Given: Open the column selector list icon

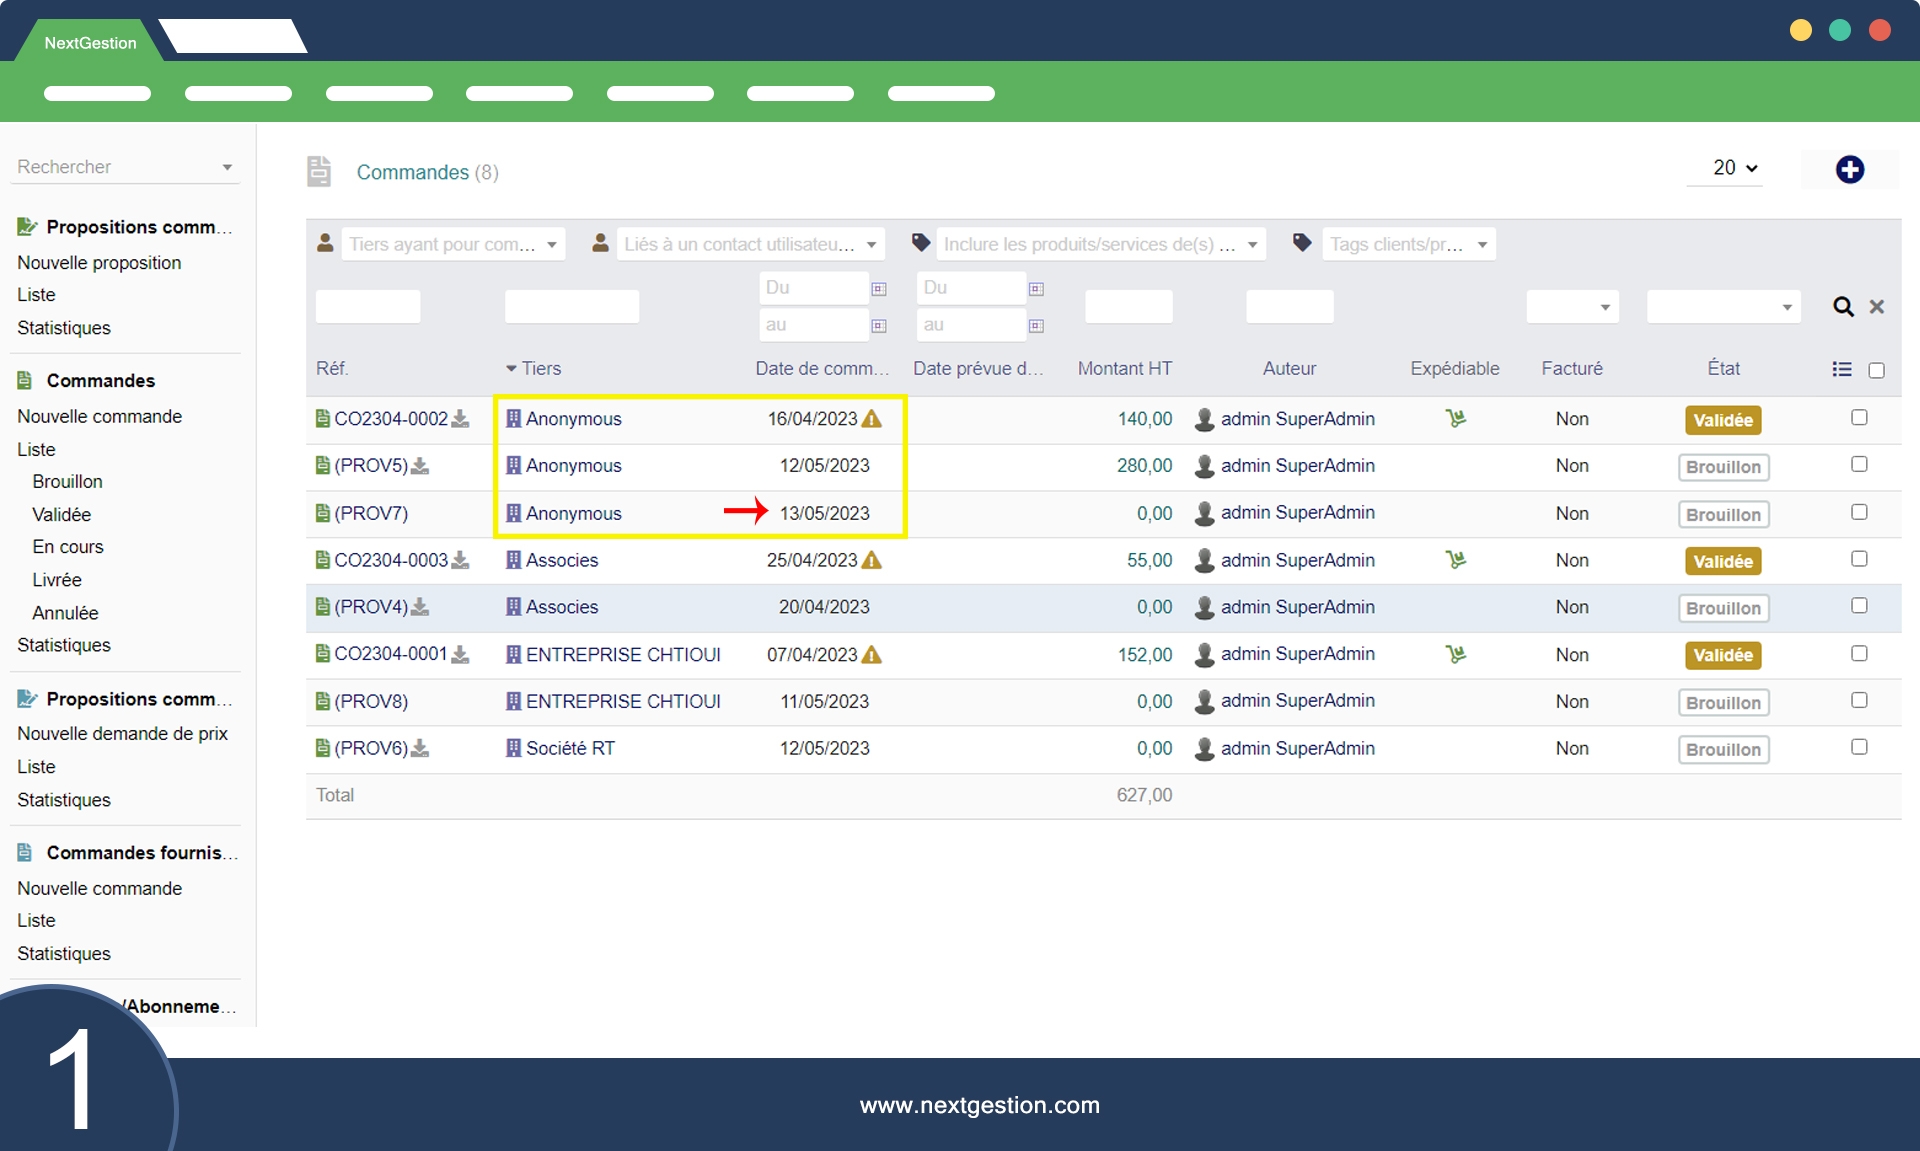Looking at the screenshot, I should [x=1841, y=369].
